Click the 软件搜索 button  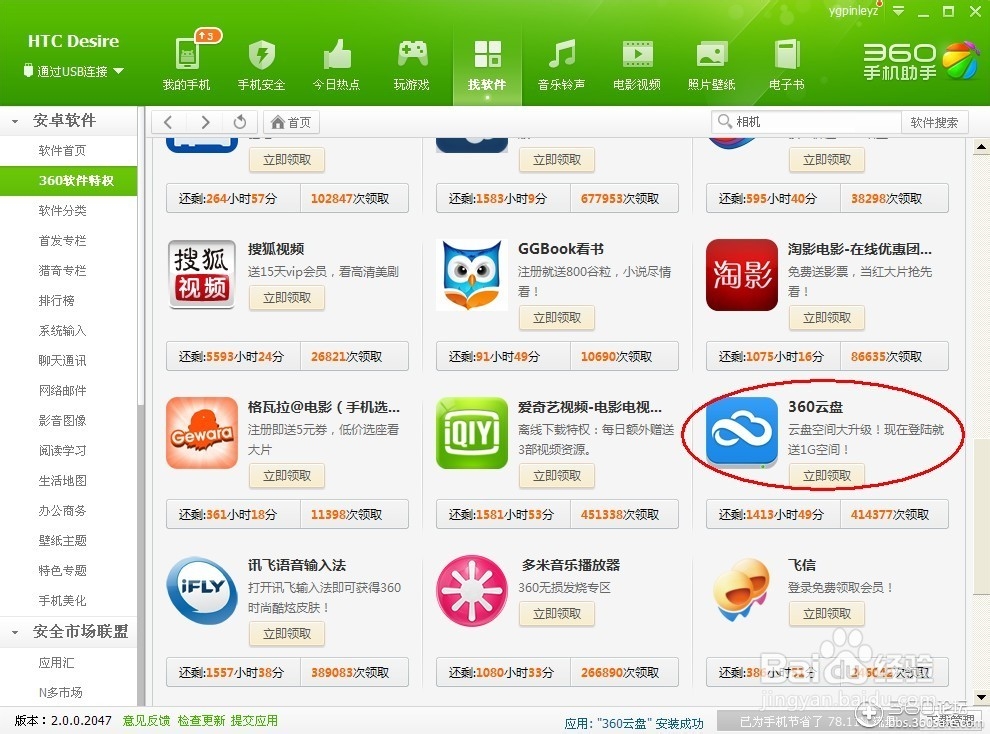[934, 122]
